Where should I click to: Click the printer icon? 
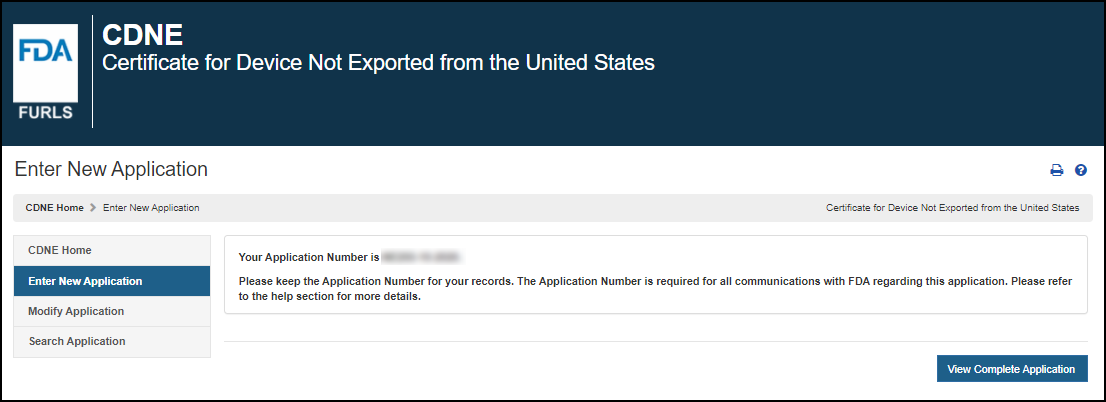1056,171
